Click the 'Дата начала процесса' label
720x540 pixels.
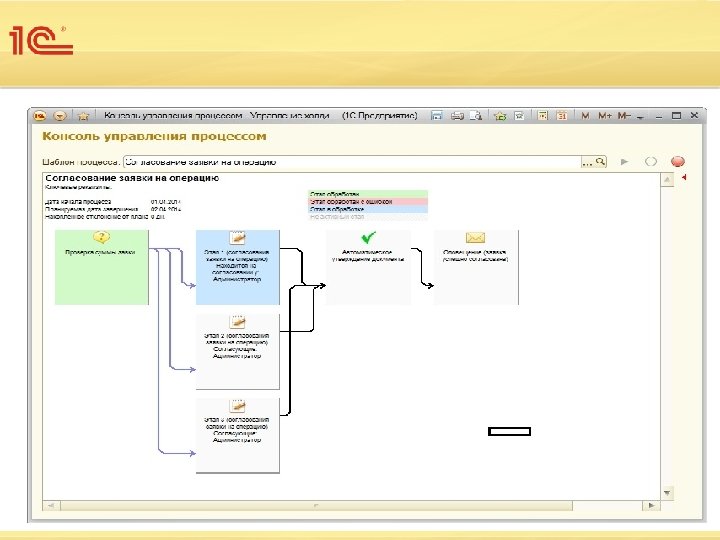point(78,202)
